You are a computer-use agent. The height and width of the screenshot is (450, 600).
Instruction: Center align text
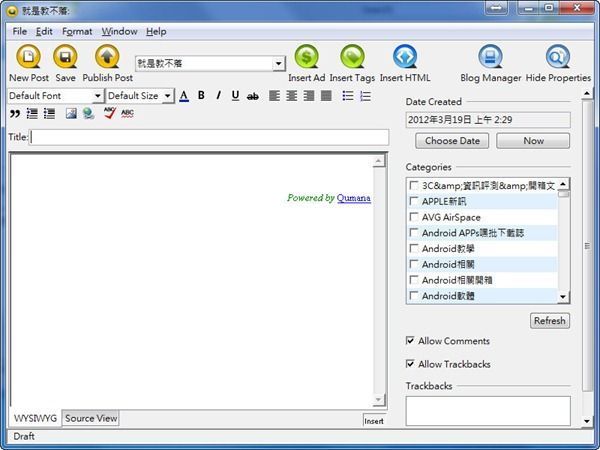[x=292, y=96]
